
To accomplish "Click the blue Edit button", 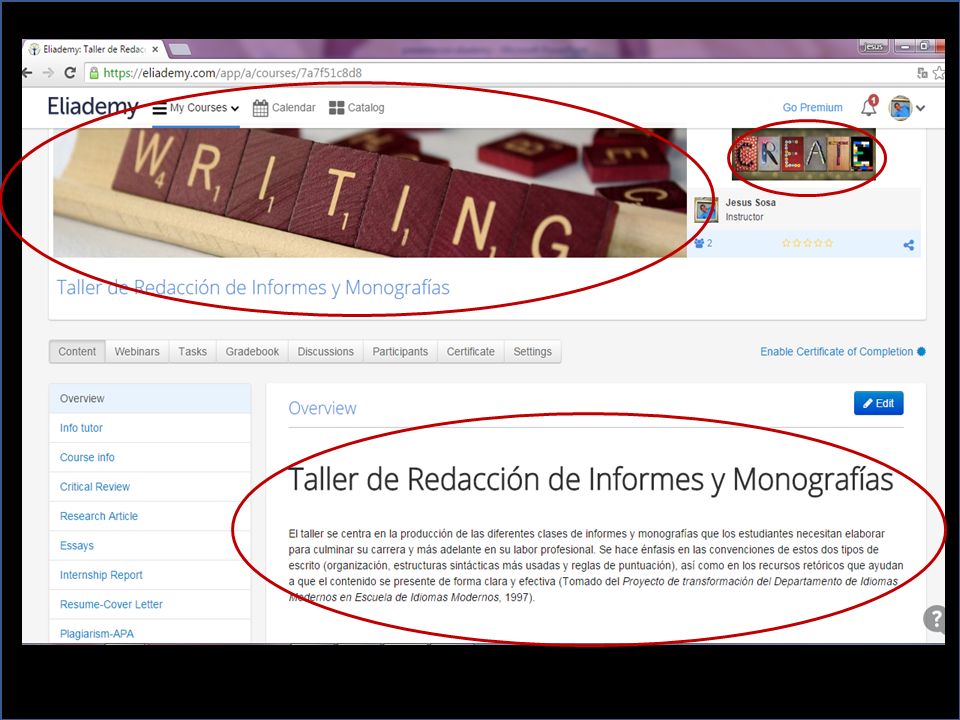I will point(879,403).
